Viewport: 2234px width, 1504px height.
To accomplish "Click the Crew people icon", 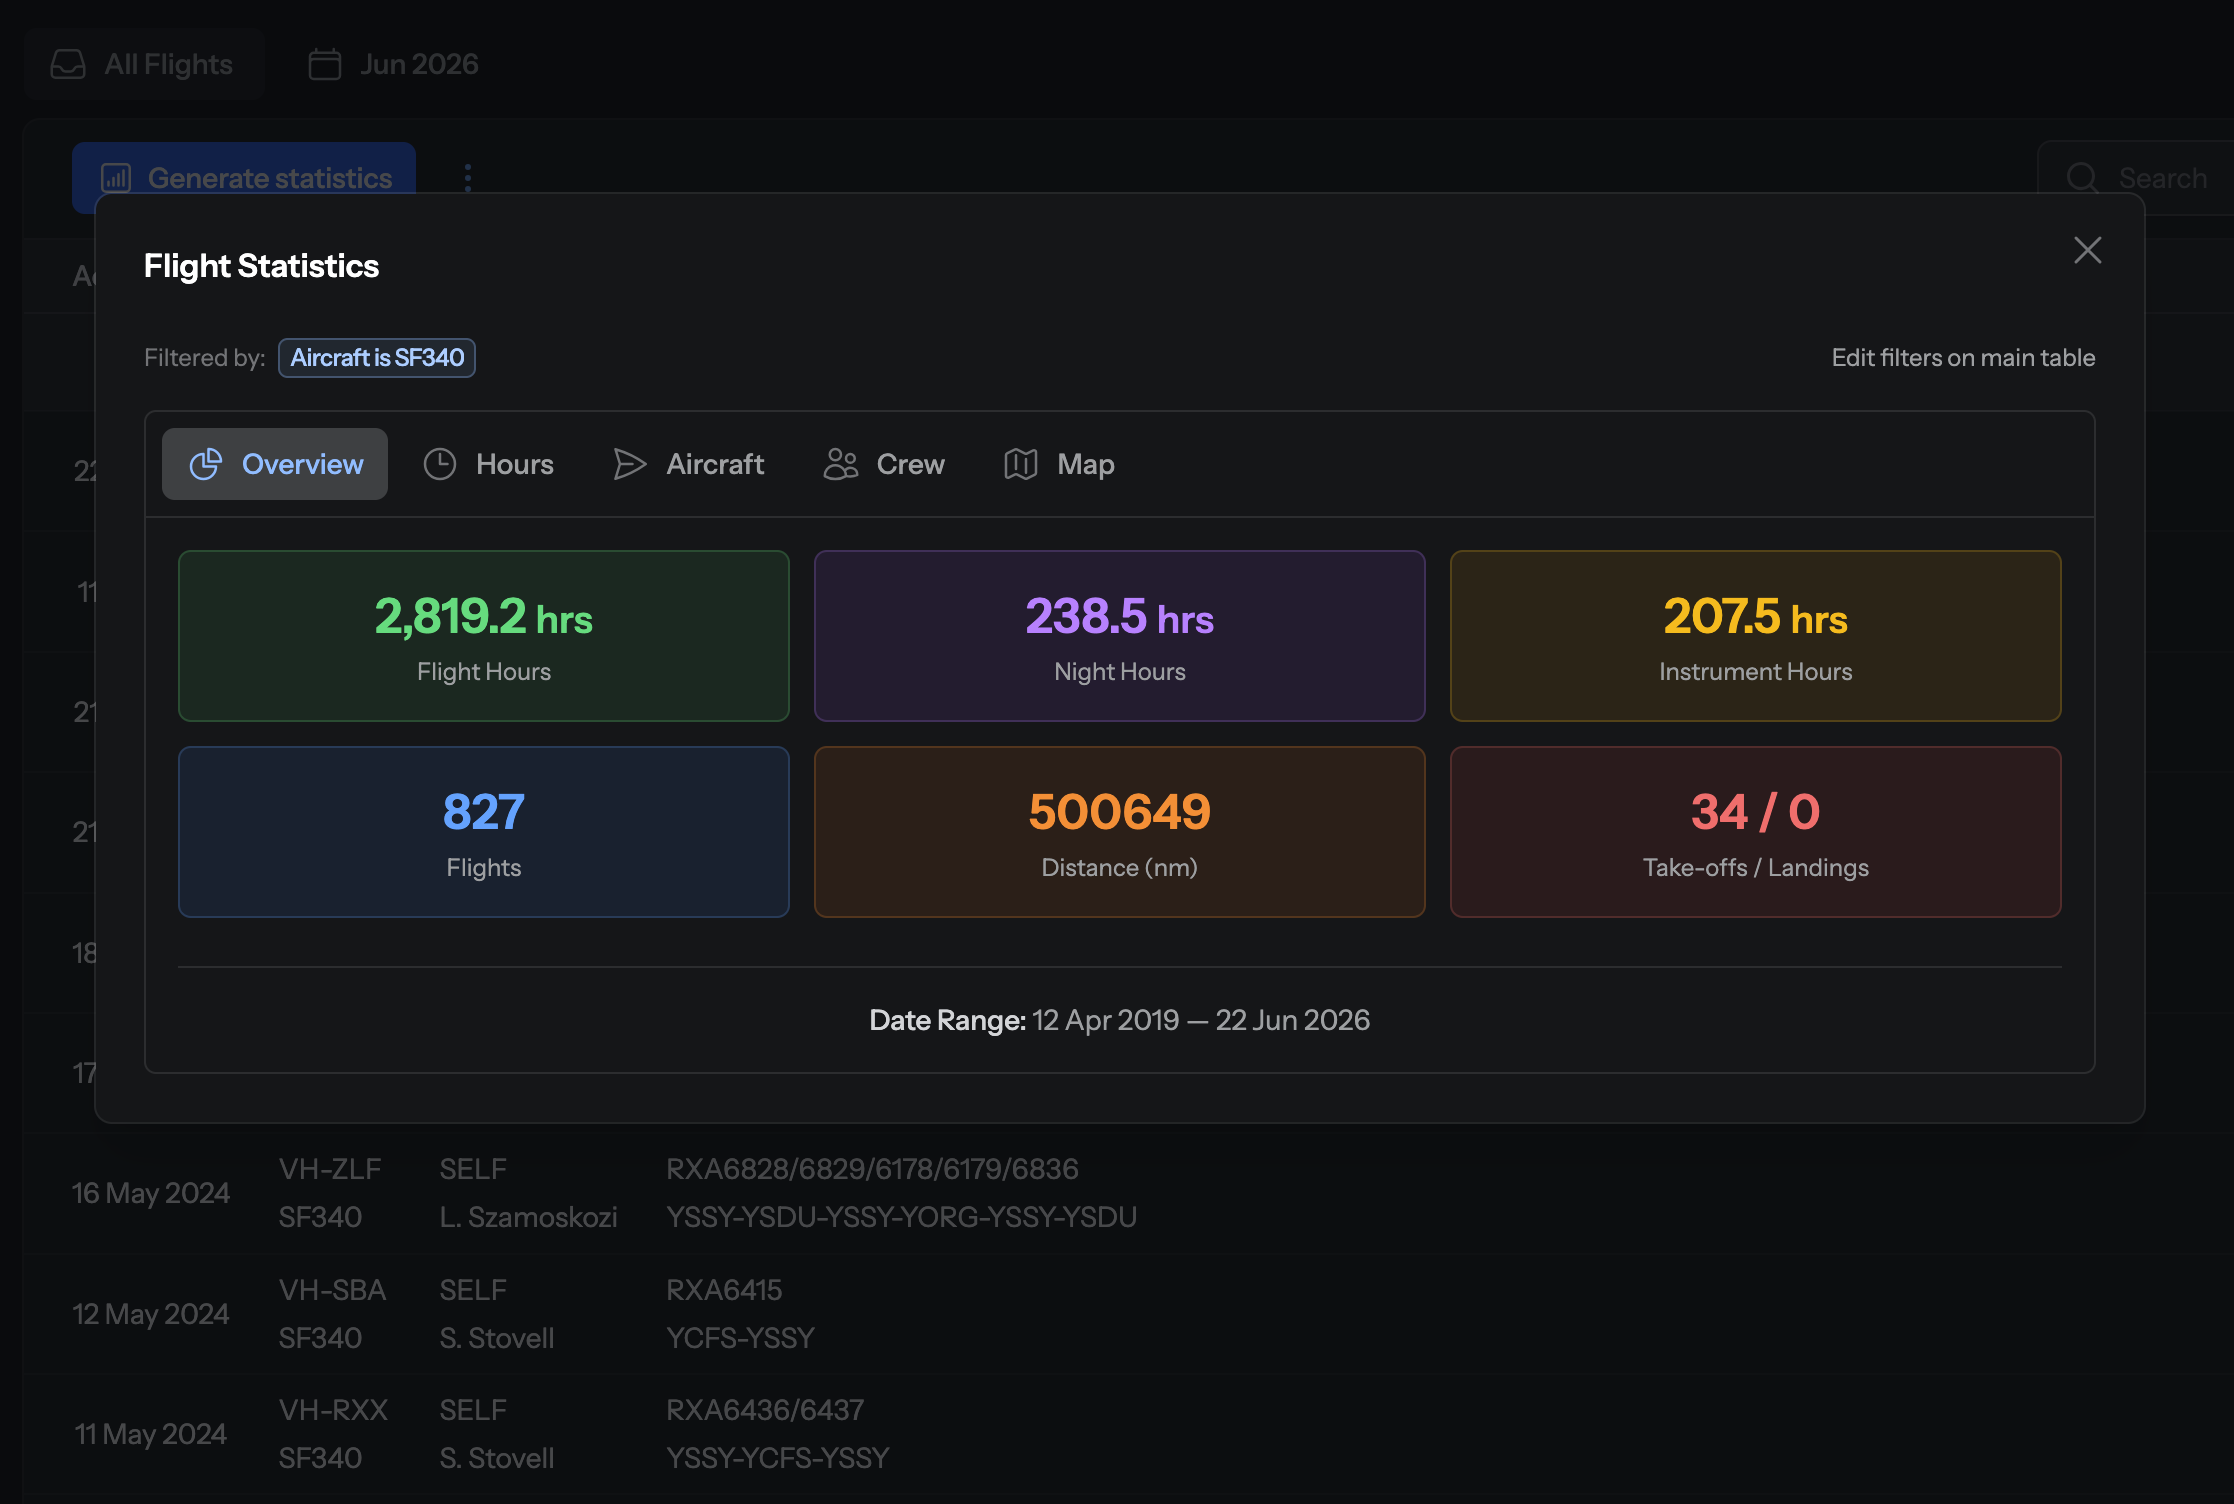I will tap(841, 464).
